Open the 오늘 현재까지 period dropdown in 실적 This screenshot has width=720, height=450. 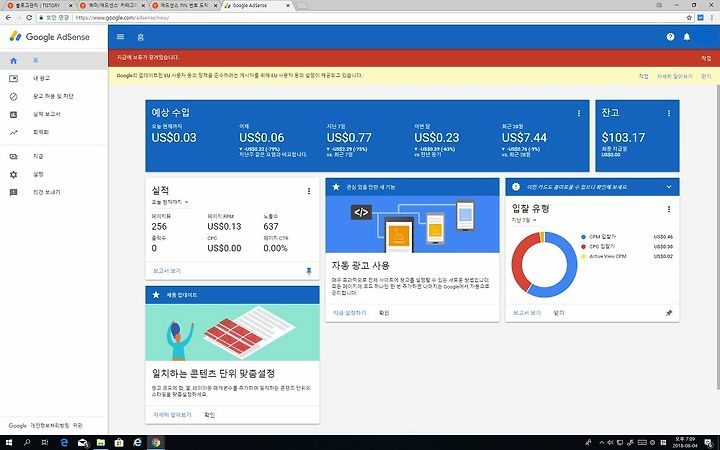point(170,202)
